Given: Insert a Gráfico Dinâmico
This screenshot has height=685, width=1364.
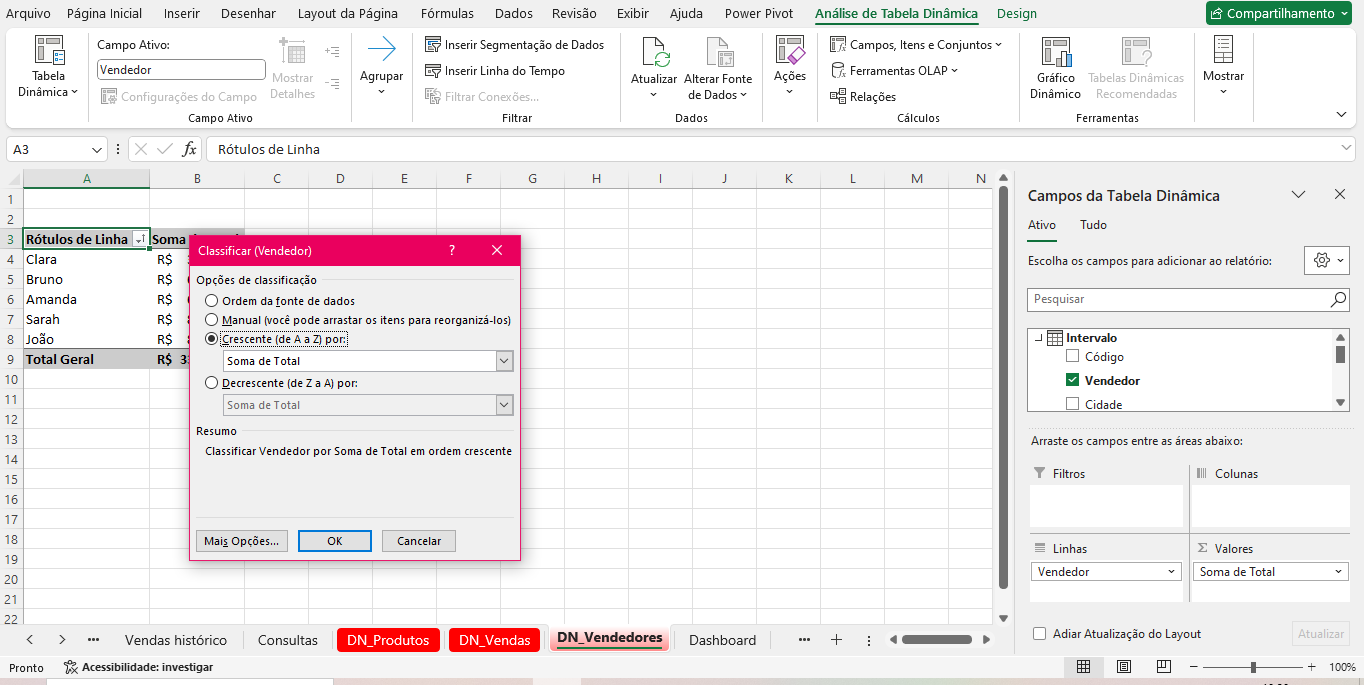Looking at the screenshot, I should 1056,68.
